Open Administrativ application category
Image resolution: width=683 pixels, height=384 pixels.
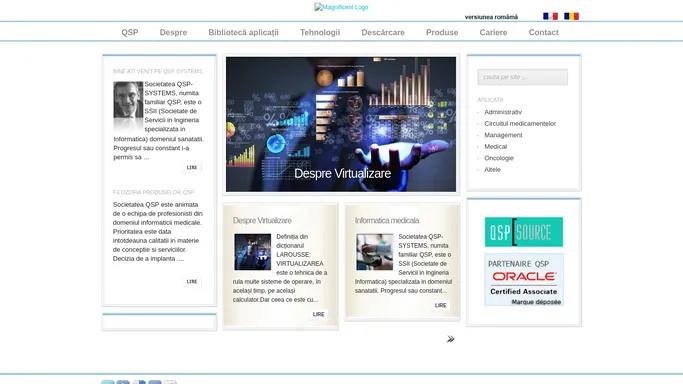pyautogui.click(x=503, y=112)
